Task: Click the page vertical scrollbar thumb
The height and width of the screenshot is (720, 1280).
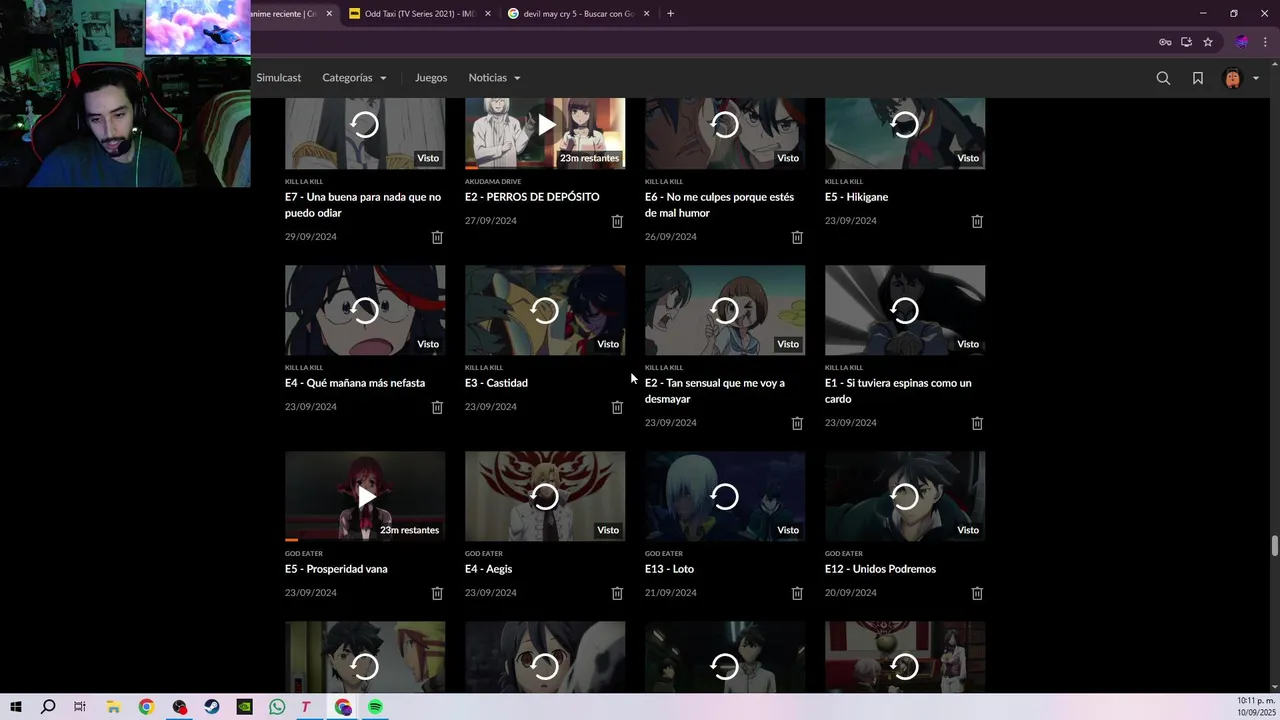Action: click(x=1274, y=546)
